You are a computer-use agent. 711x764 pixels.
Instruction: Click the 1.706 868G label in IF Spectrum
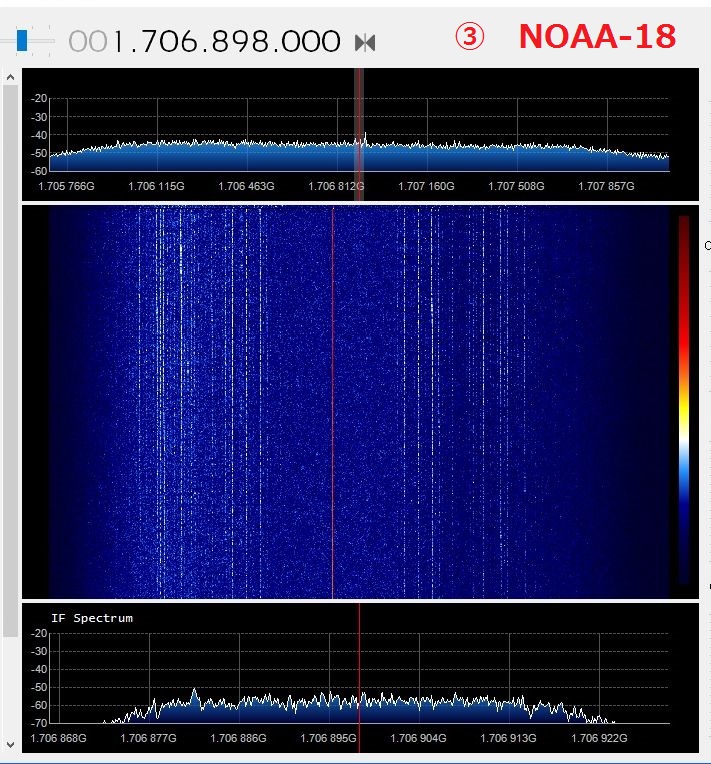[58, 738]
